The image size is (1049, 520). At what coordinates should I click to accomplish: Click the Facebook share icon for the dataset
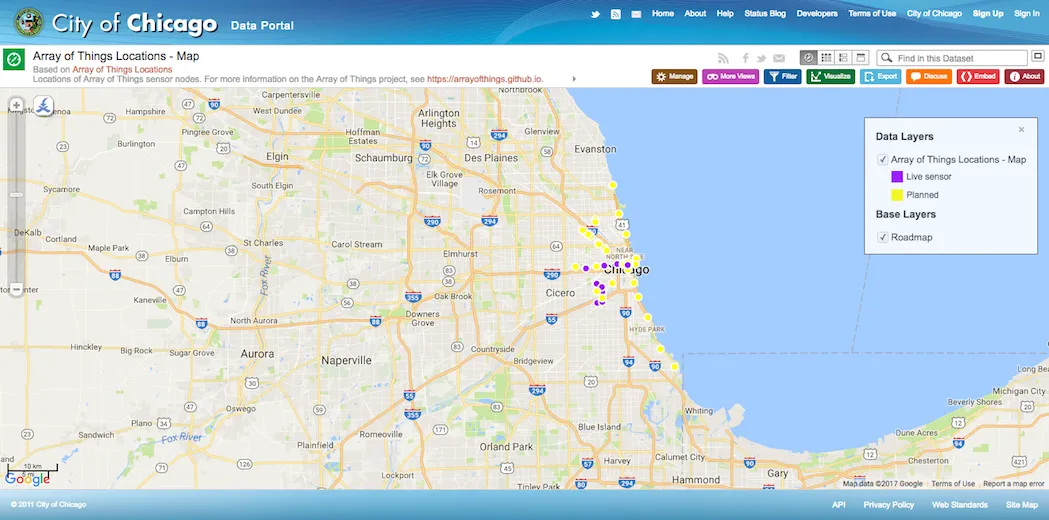(745, 59)
